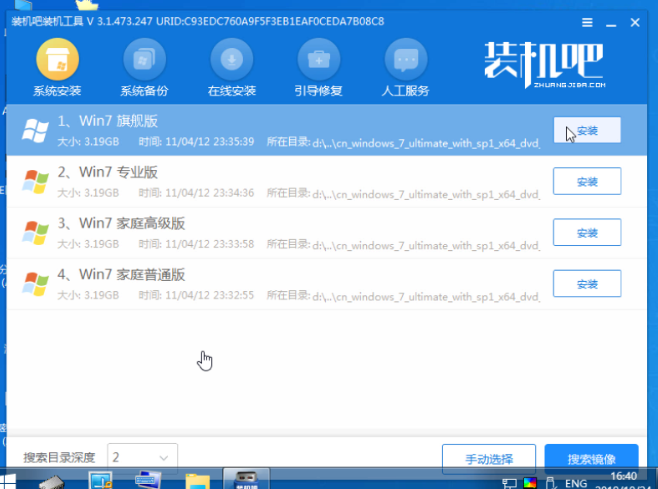
Task: Open the File Explorer folder taskbar icon
Action: (197, 481)
